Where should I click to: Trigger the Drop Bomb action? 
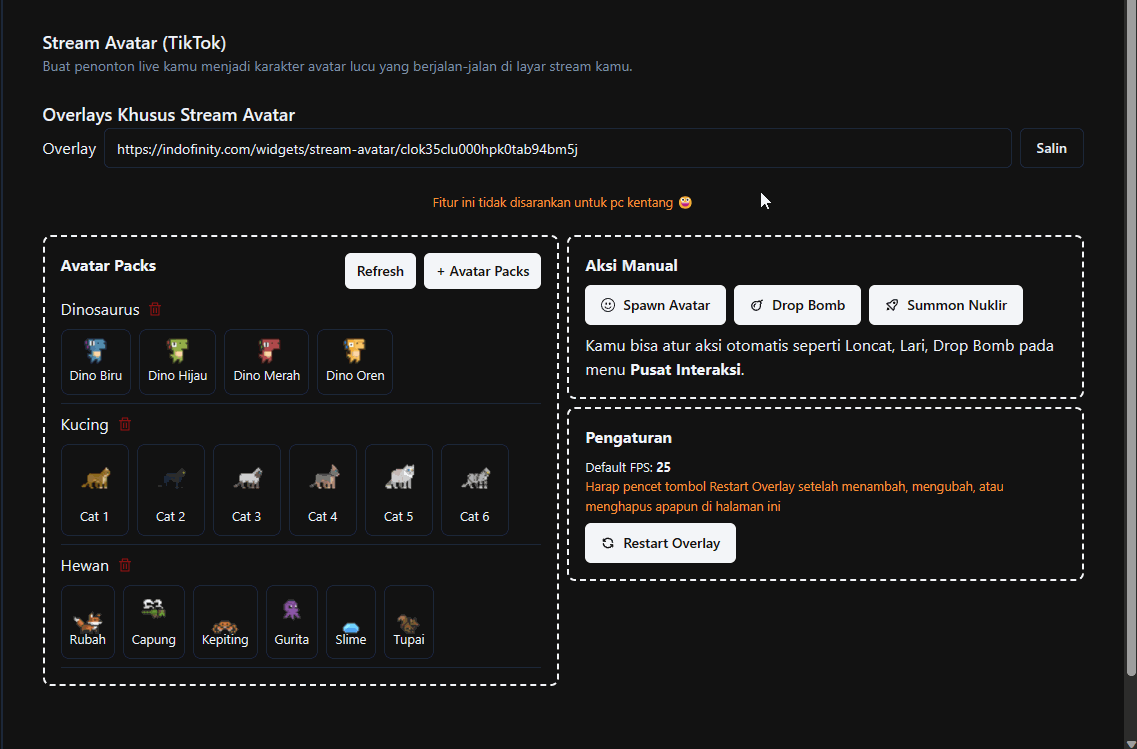pyautogui.click(x=797, y=305)
